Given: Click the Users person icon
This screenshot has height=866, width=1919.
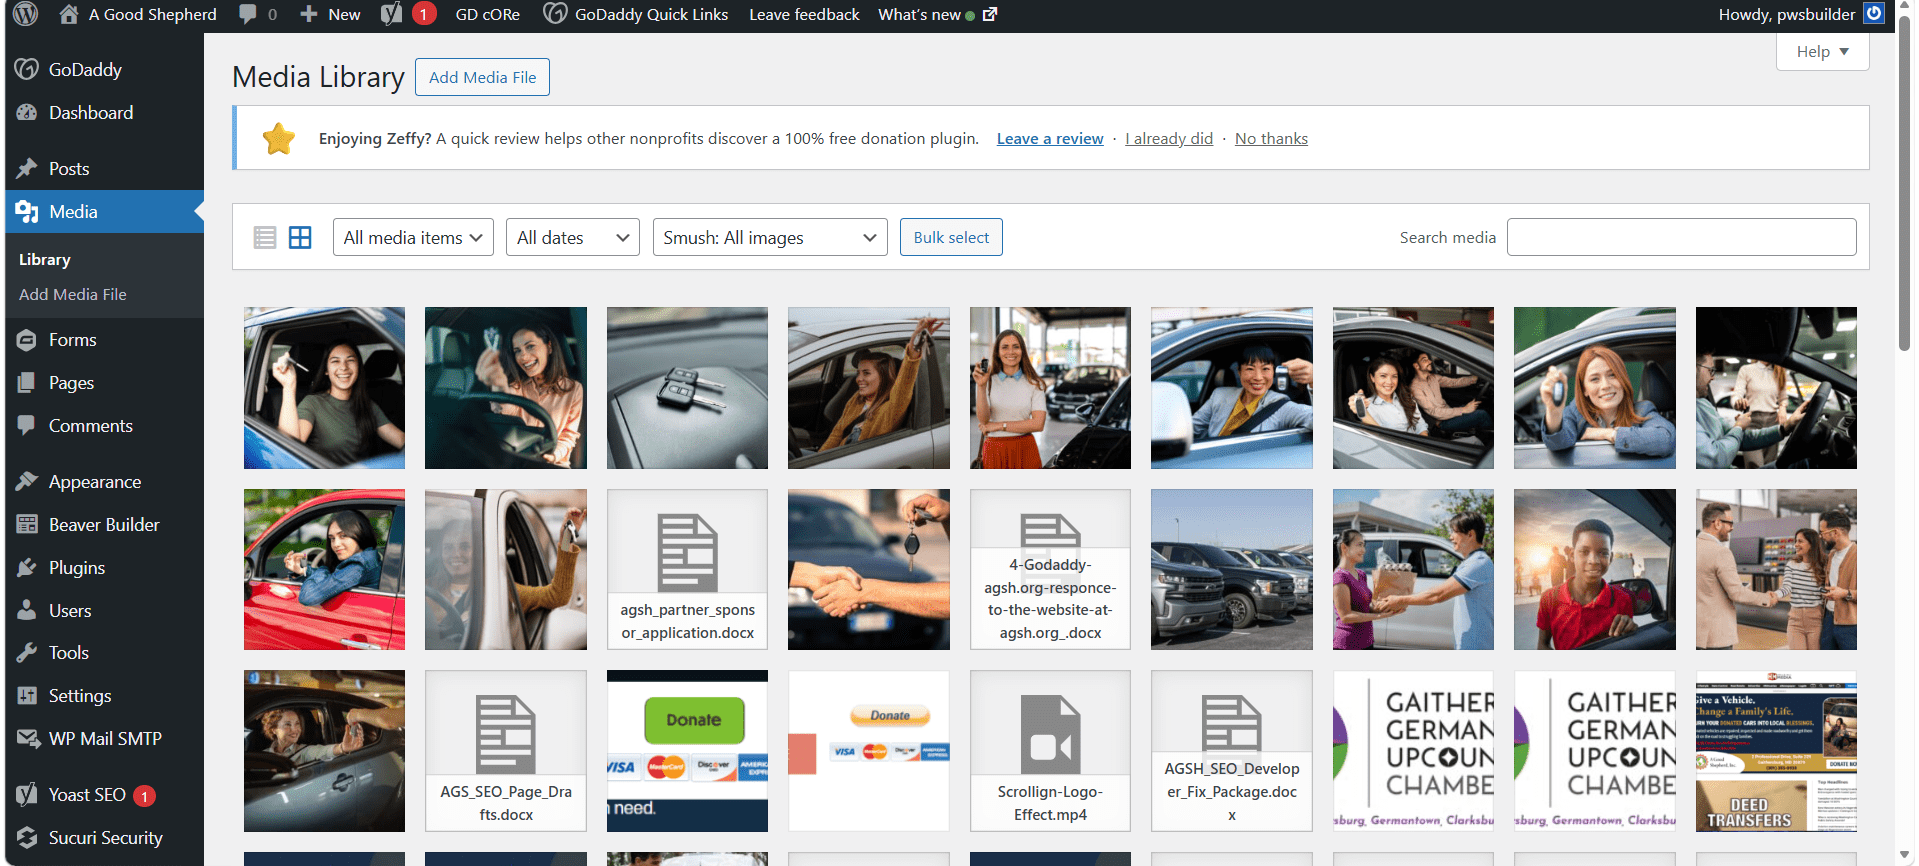Looking at the screenshot, I should coord(27,610).
